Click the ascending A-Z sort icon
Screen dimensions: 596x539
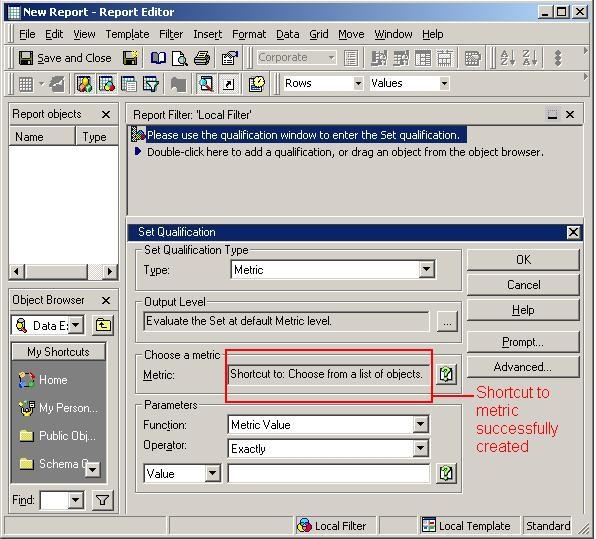click(x=508, y=58)
